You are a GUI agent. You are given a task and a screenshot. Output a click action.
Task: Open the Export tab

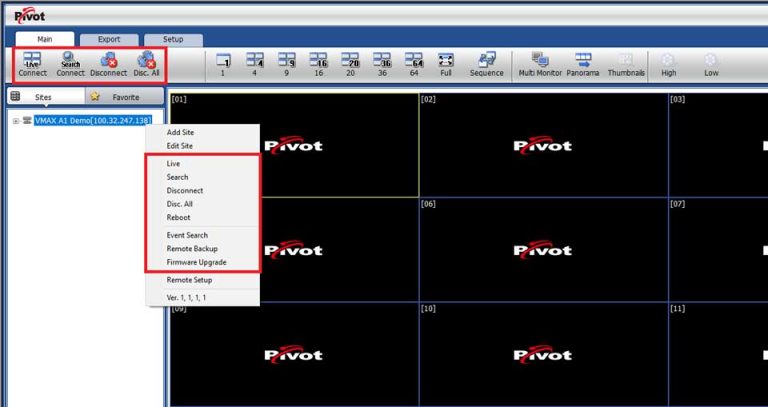[x=109, y=39]
